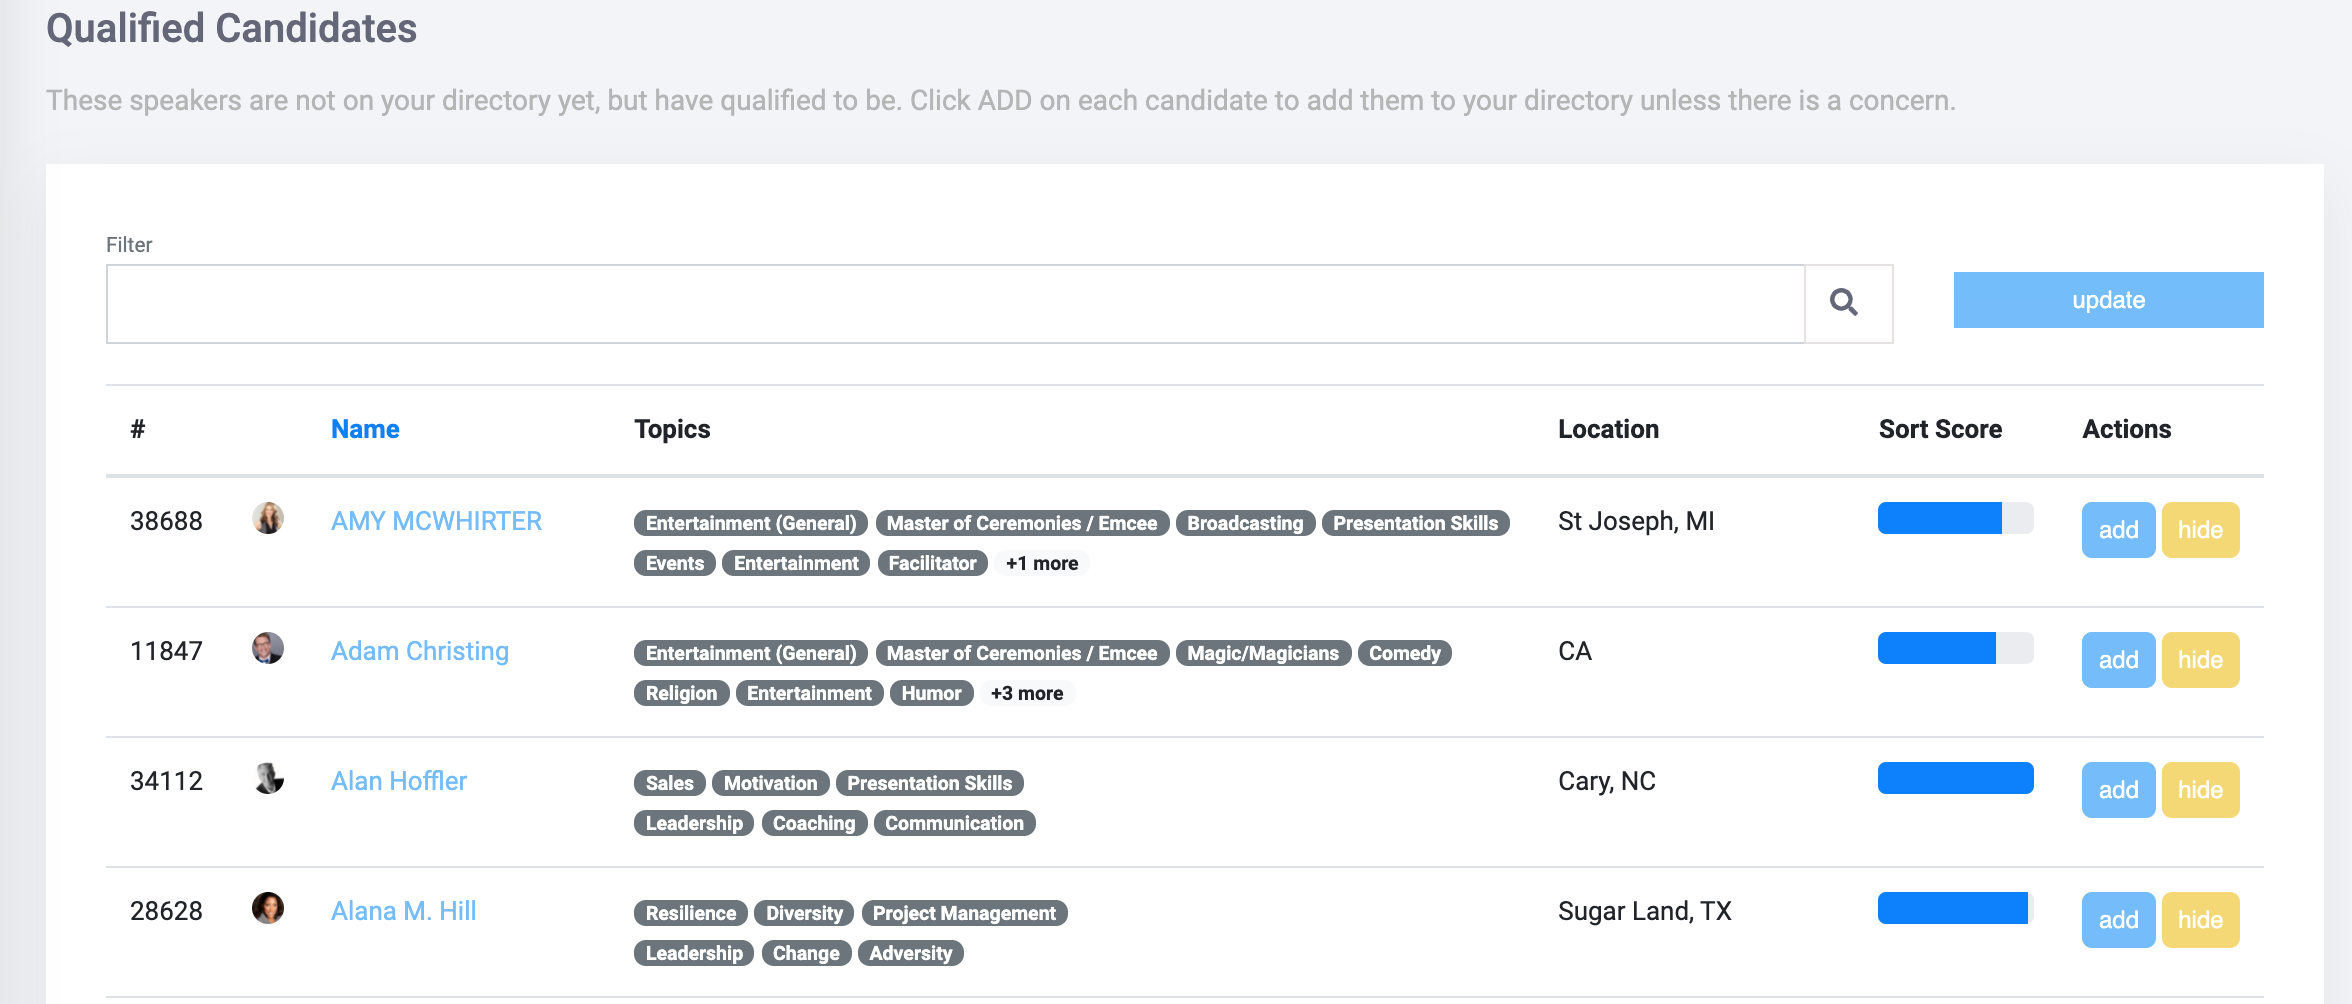Open AMY MCWHIRTER's avatar thumbnail
The image size is (2352, 1004).
pos(268,518)
